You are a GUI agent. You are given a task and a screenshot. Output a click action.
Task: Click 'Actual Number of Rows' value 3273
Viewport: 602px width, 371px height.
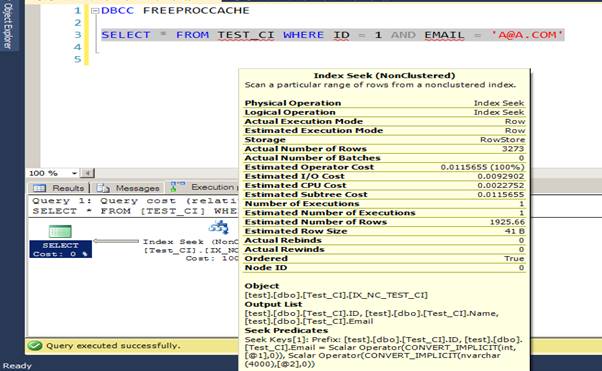(x=513, y=149)
